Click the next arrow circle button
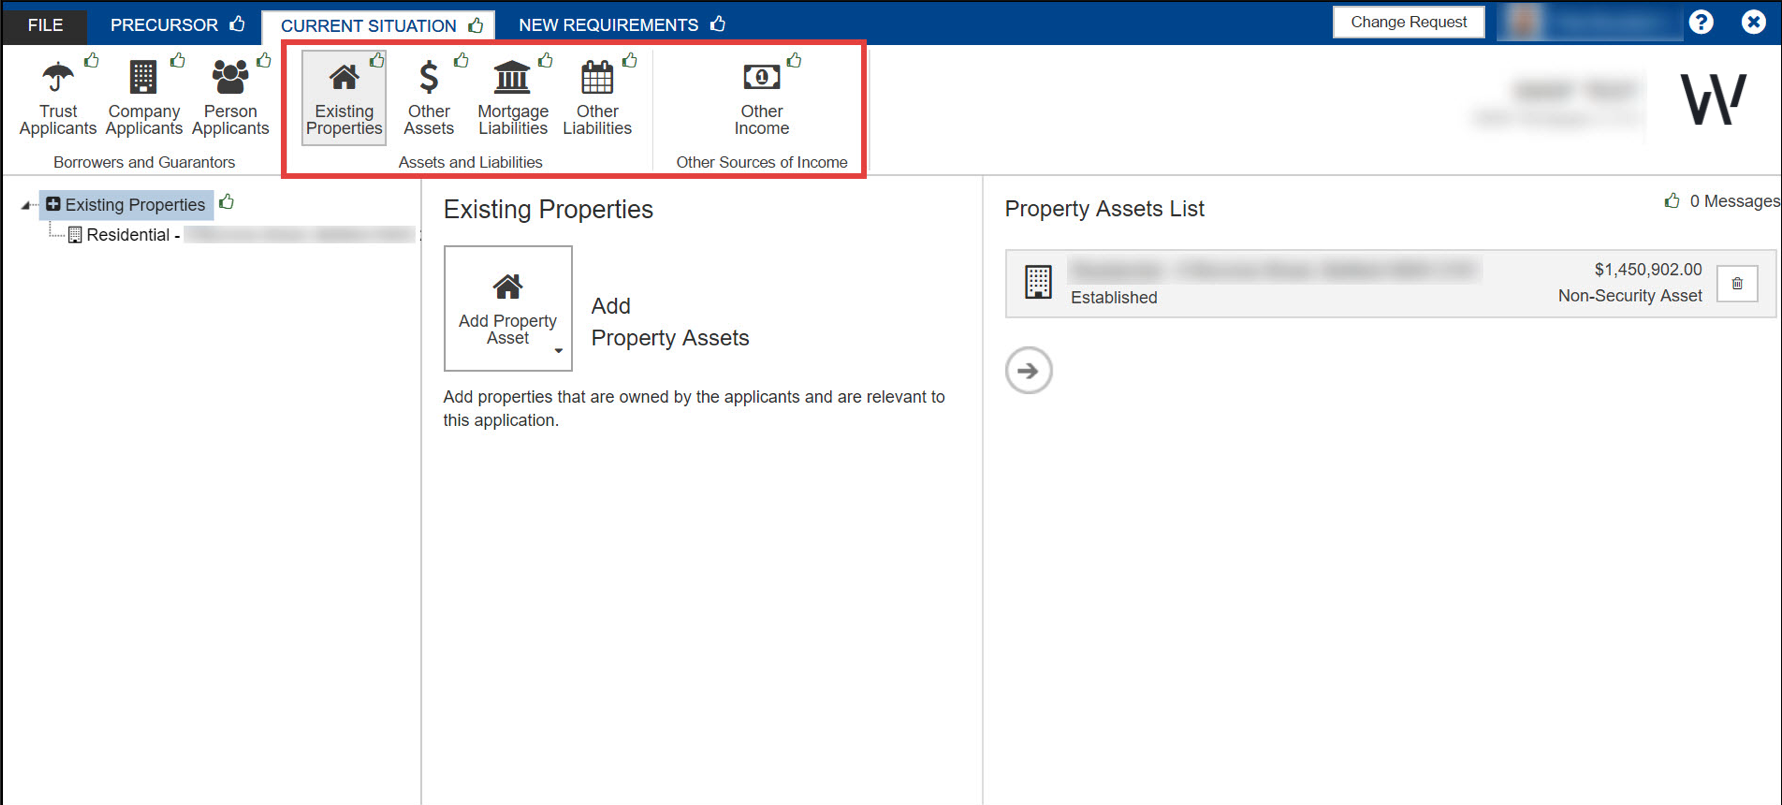 pos(1028,371)
